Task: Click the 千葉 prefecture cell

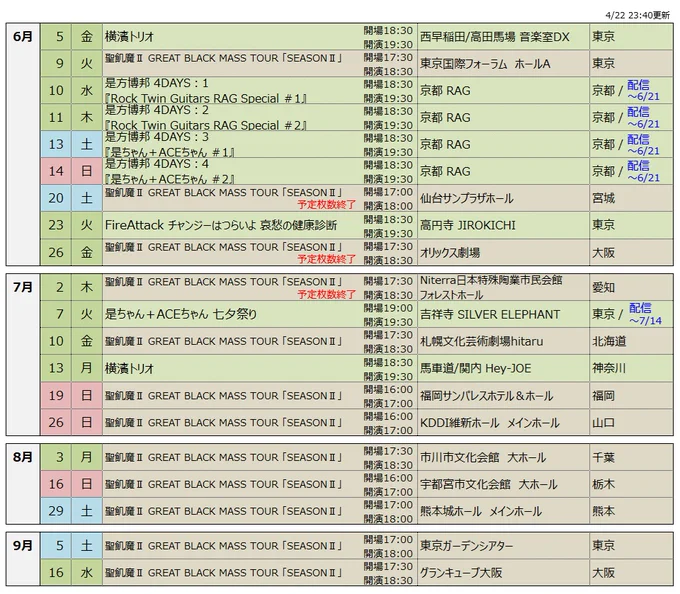Action: click(631, 457)
